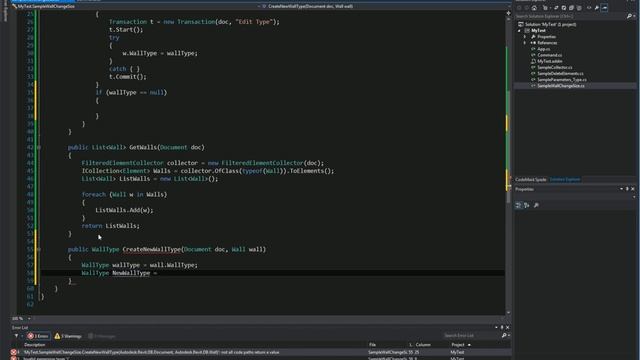Close the Properties panel
Screen dimensions: 640x360
pos(633,189)
